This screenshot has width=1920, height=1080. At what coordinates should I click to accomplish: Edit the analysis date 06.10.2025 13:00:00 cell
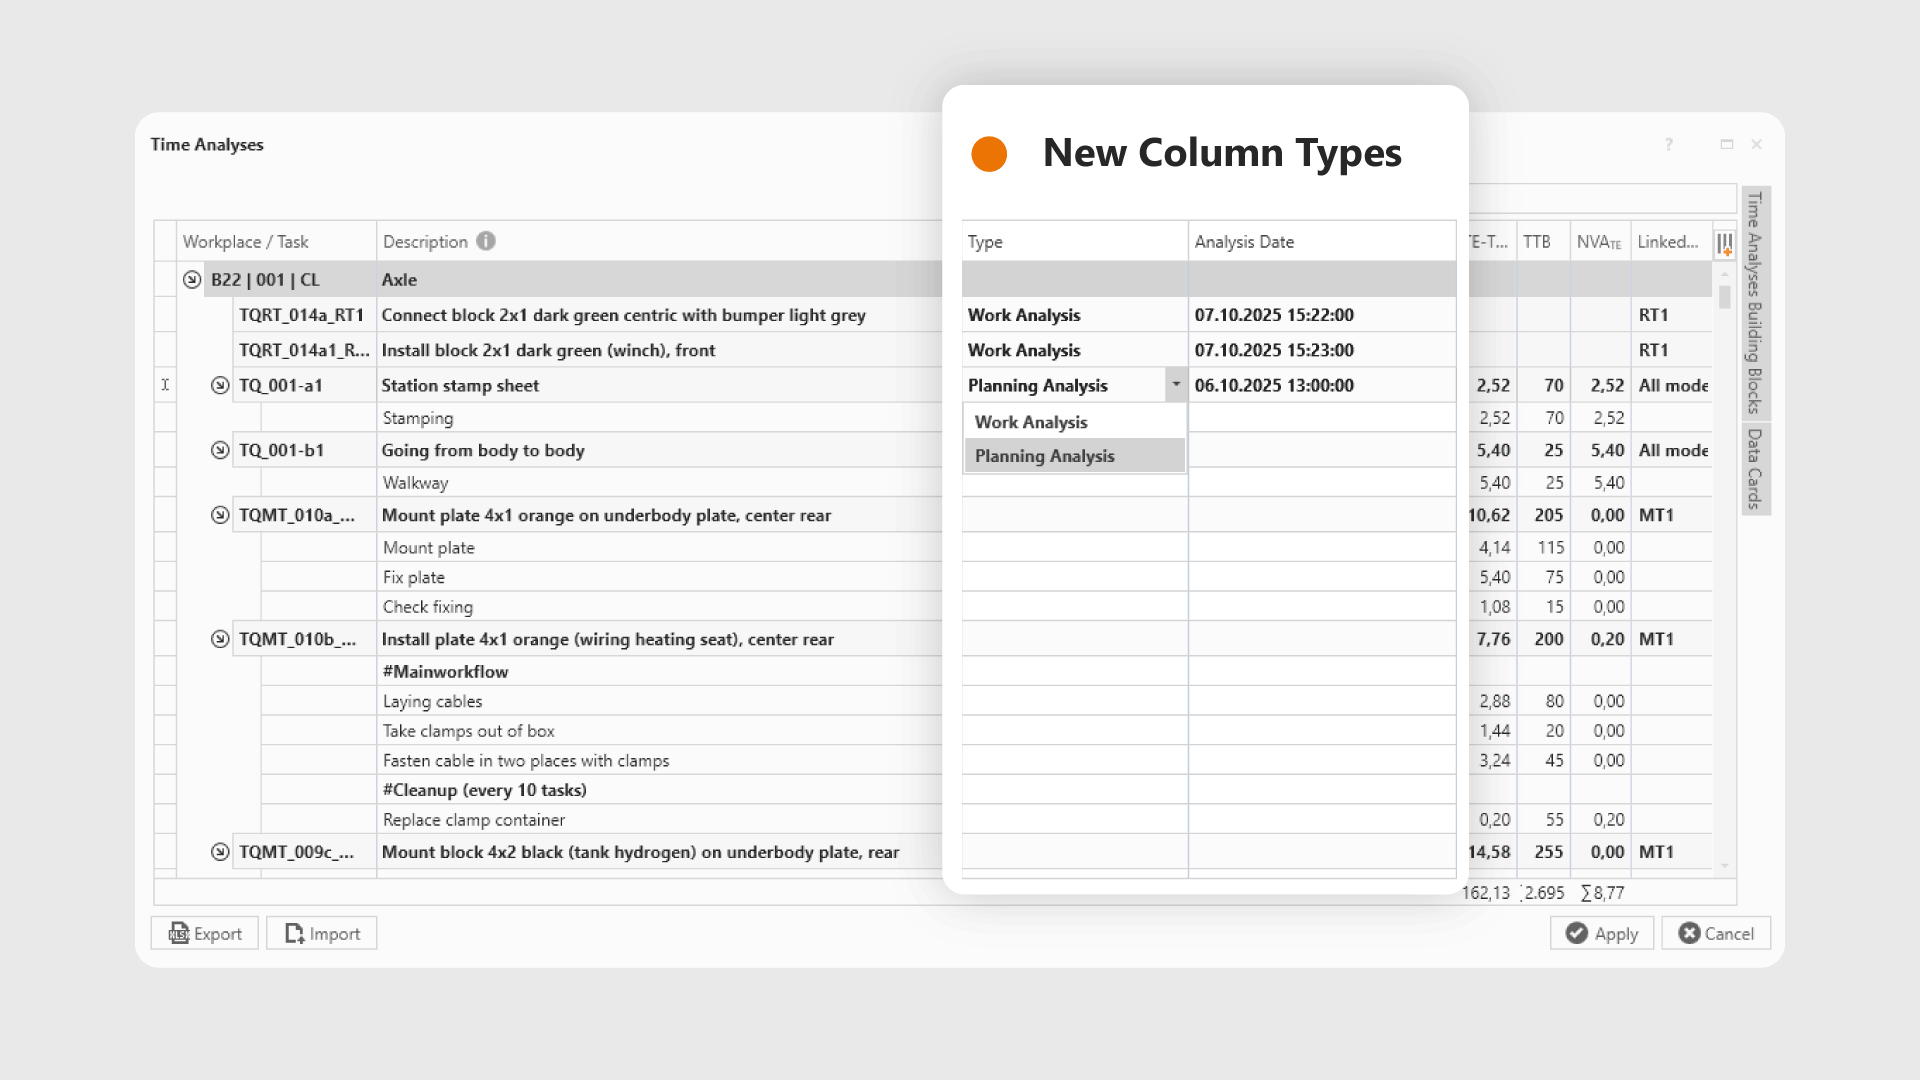[1274, 385]
